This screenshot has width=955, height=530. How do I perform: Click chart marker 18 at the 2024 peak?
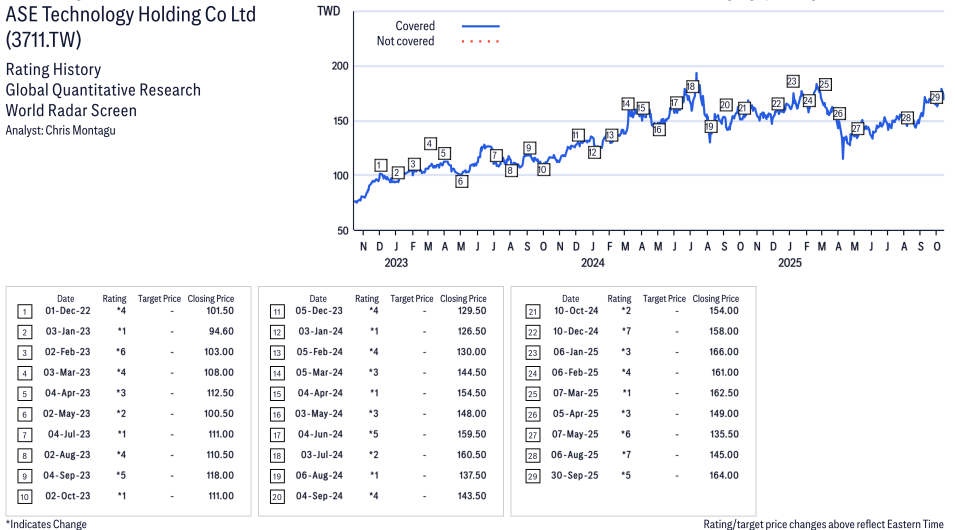tap(691, 87)
